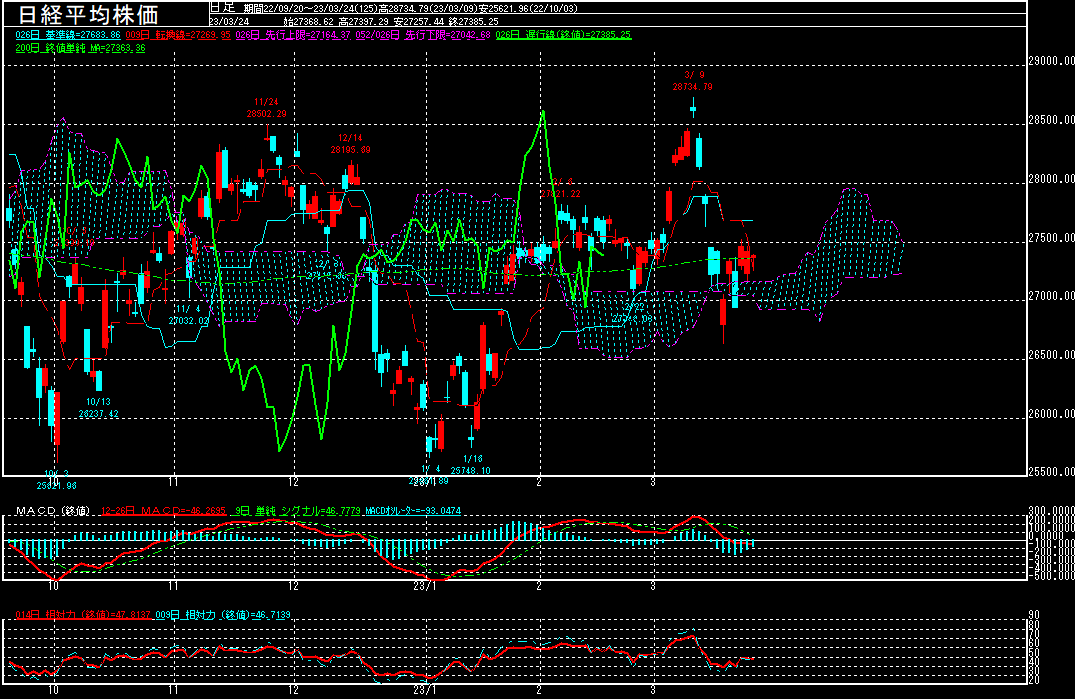Click the 29000.00 price axis label
Viewport: 1076px width, 699px height.
1051,61
